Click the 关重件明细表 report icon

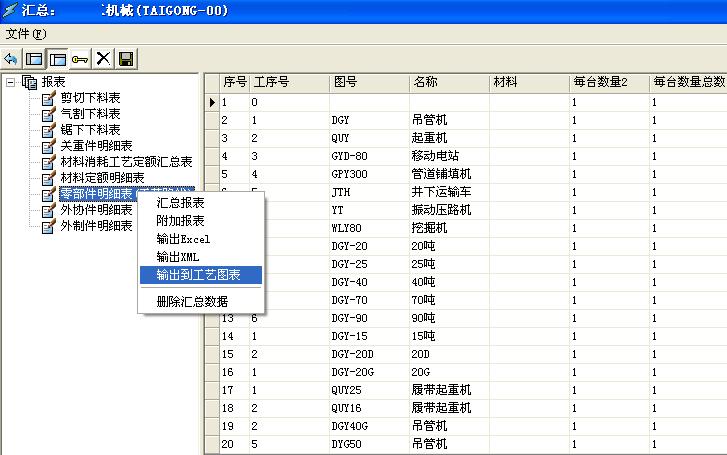48,146
